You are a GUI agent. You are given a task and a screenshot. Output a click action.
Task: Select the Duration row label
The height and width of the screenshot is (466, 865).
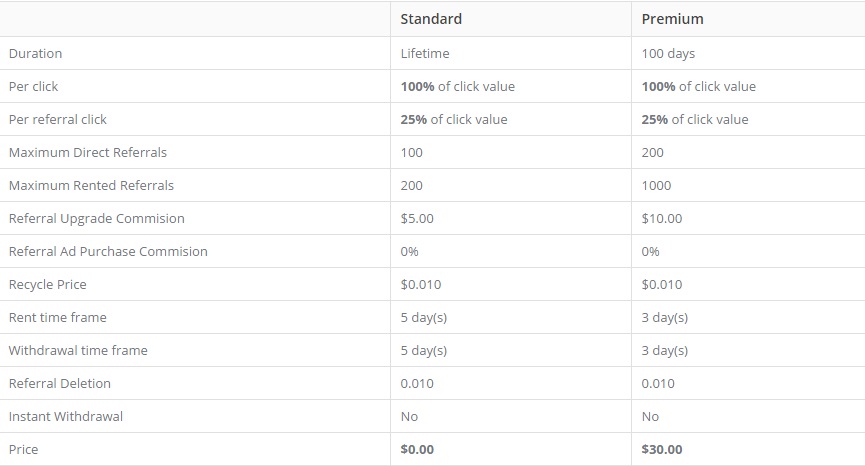(35, 53)
